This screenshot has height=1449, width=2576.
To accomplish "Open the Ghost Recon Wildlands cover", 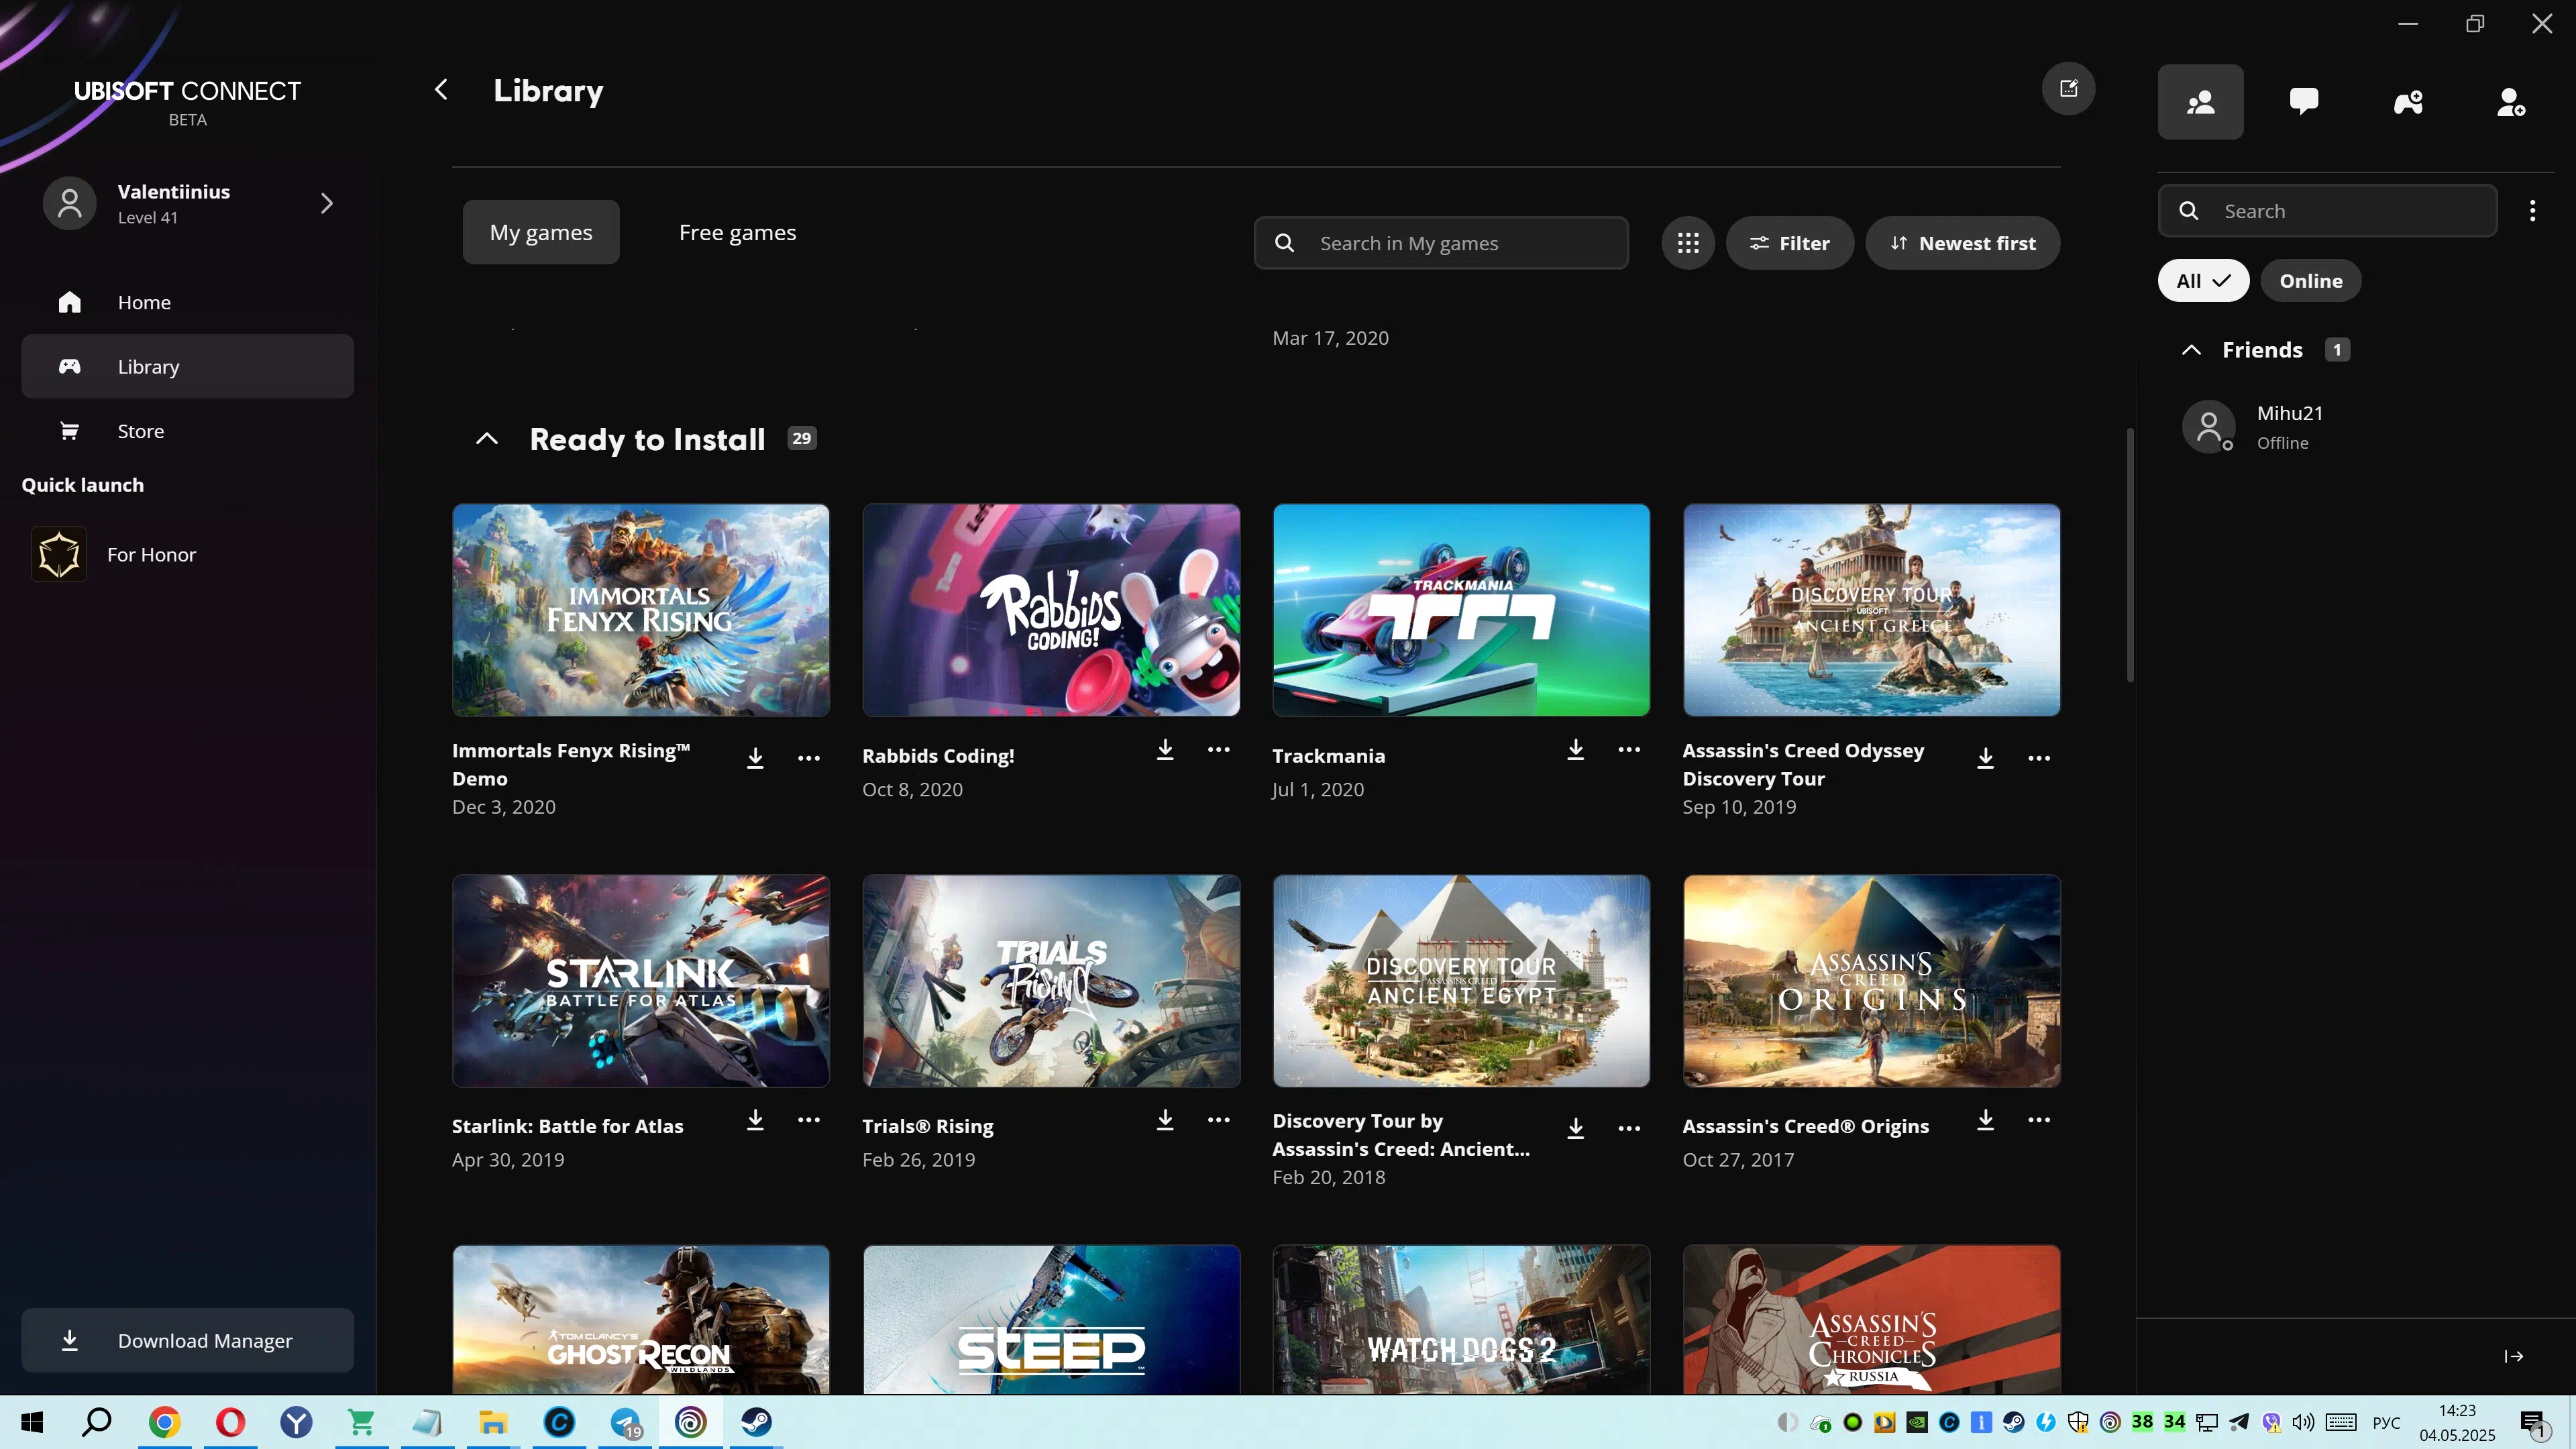I will pos(641,1319).
